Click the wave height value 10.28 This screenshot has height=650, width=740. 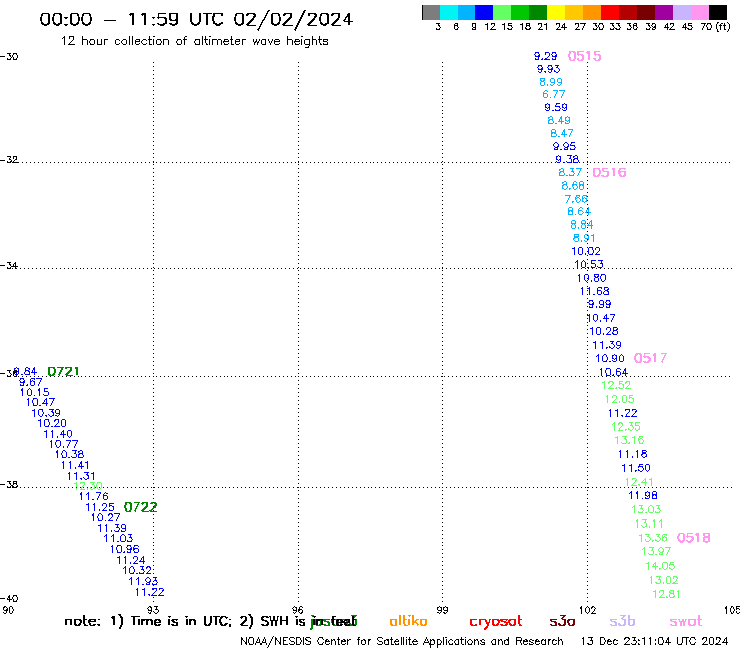(x=604, y=331)
